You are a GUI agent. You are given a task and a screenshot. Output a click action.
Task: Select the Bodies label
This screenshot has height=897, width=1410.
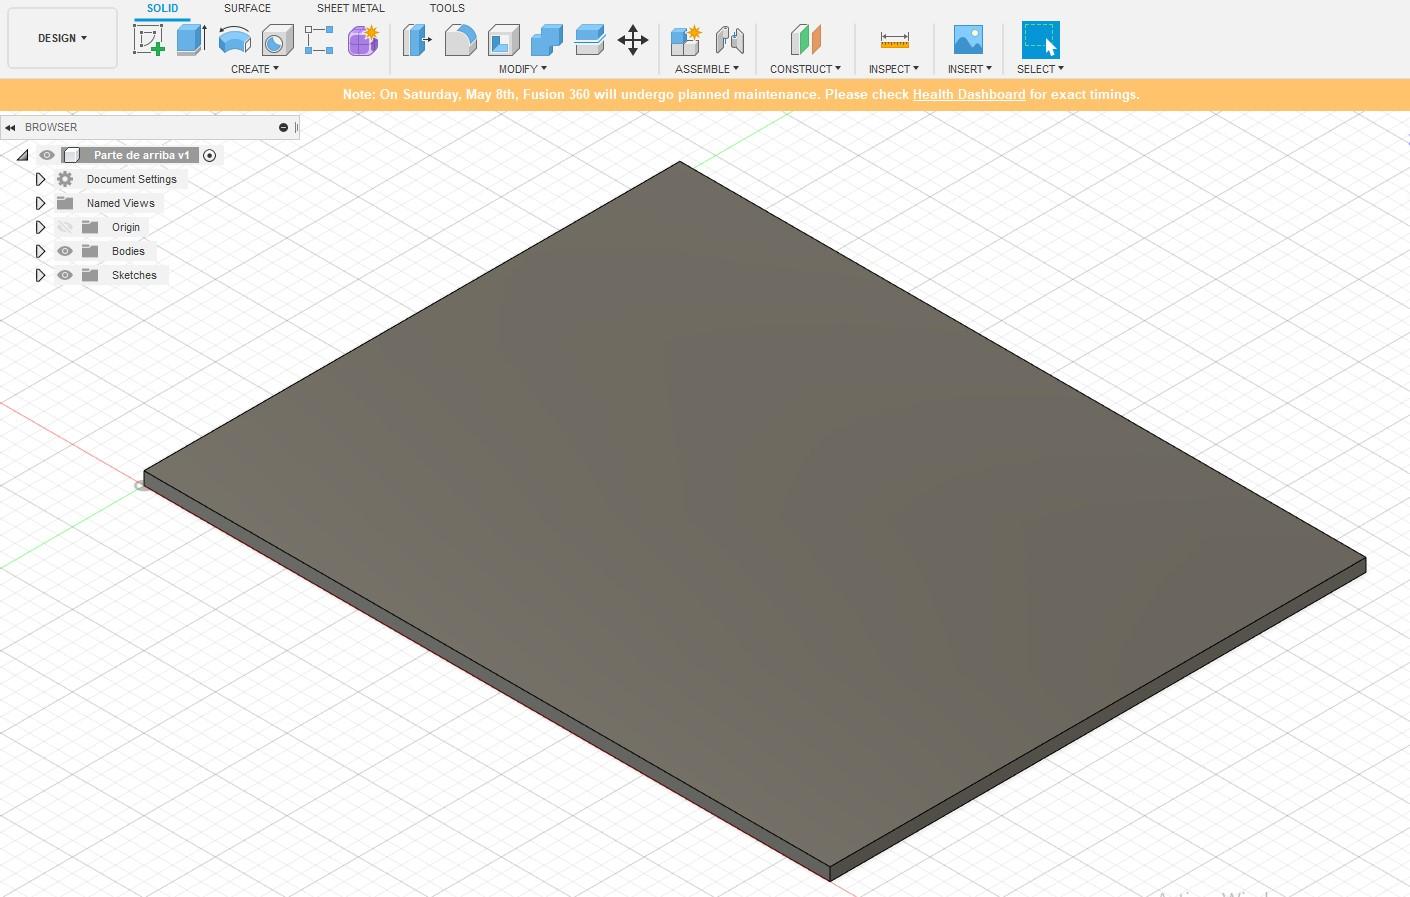tap(128, 251)
